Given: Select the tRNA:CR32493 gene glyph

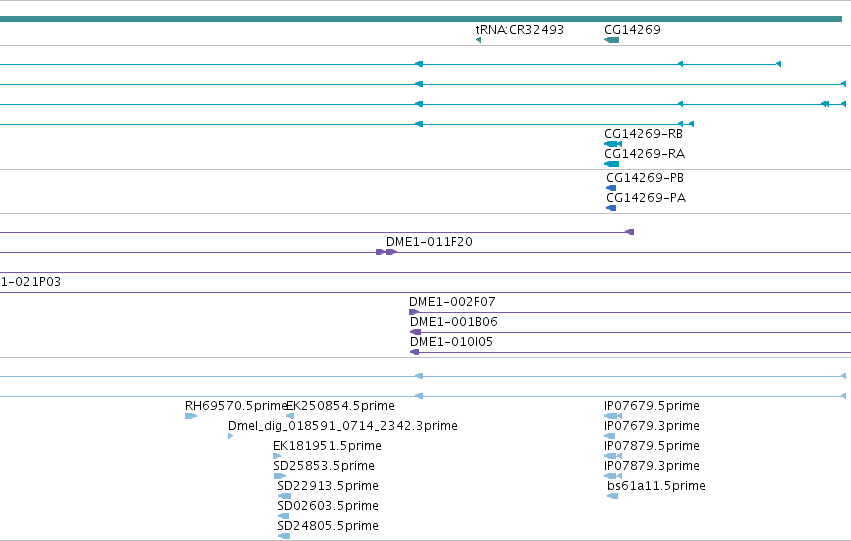Looking at the screenshot, I should point(478,40).
